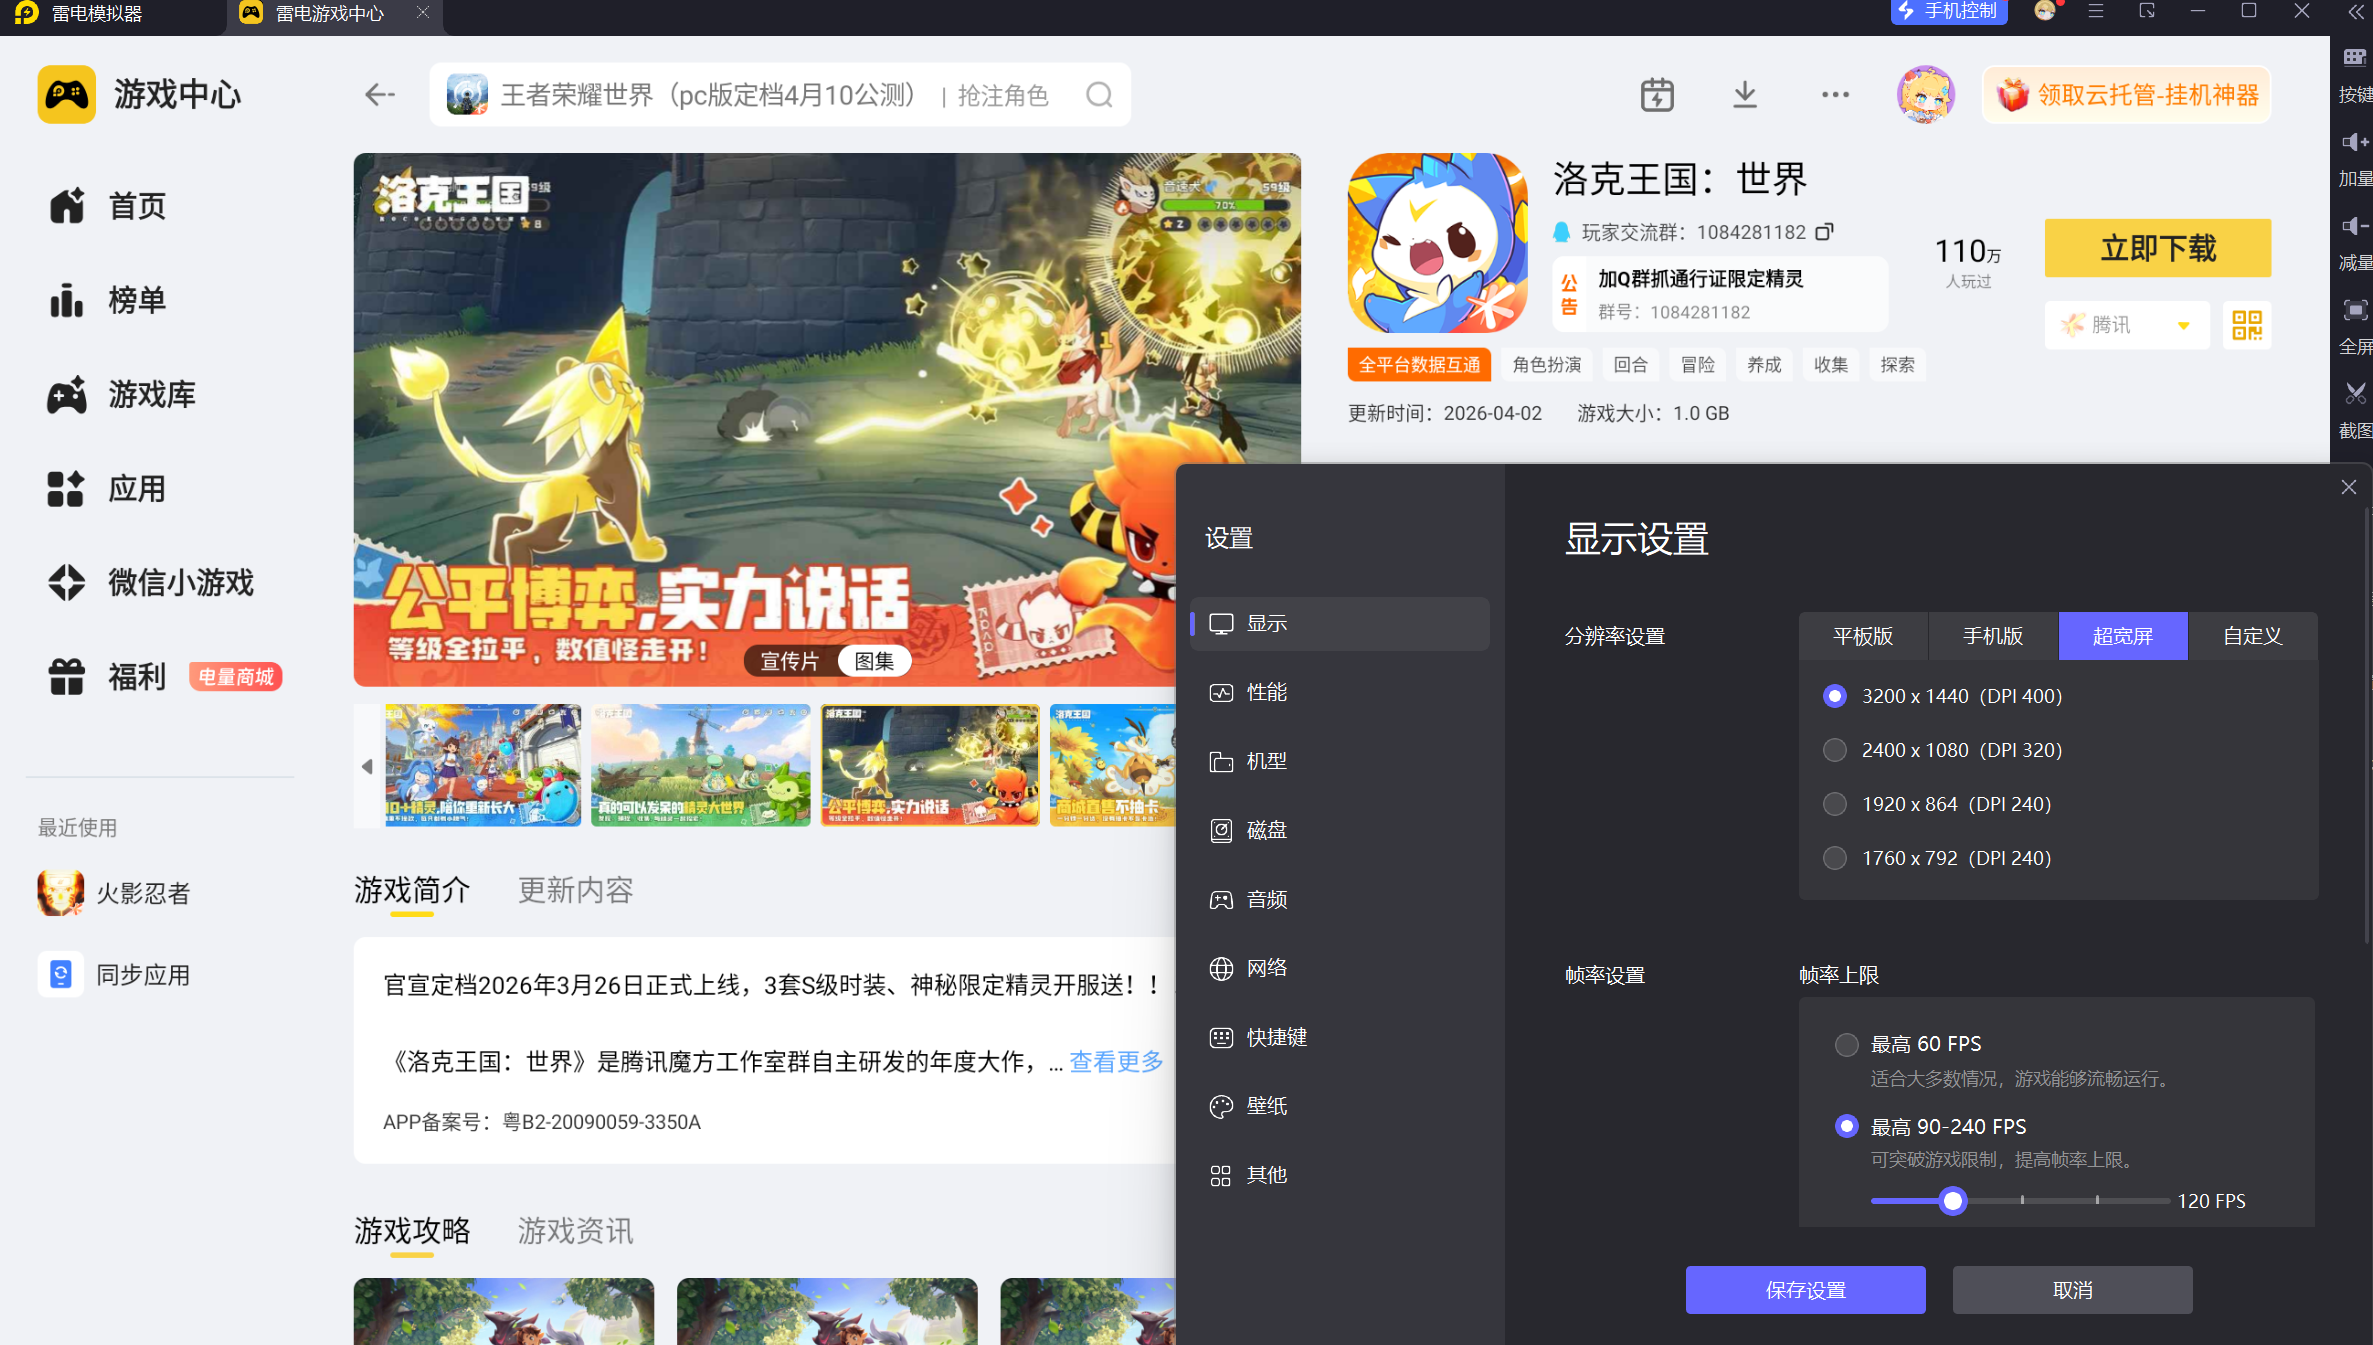Screen dimensions: 2373x1345
Task: Switch to the 手机版 resolution tab
Action: (1993, 636)
